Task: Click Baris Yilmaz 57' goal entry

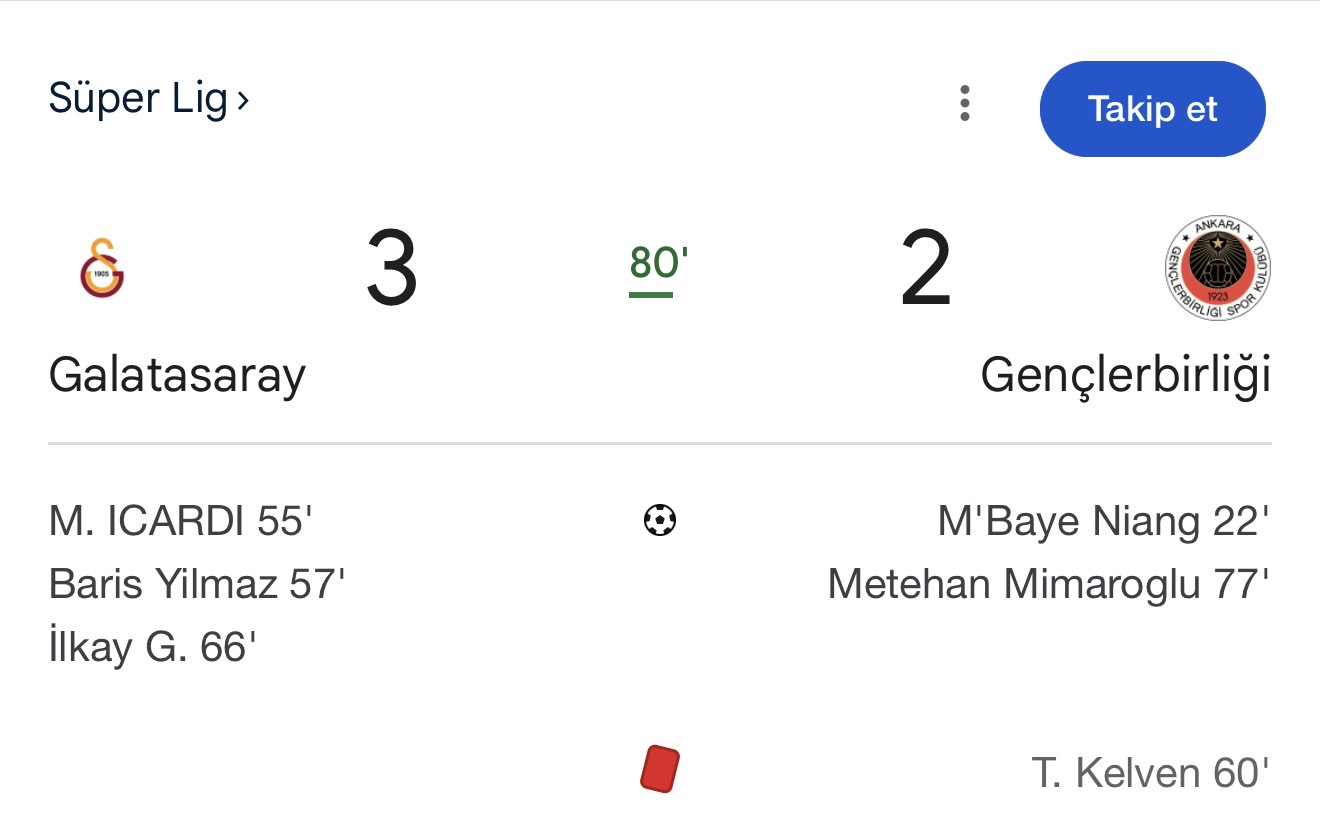Action: pyautogui.click(x=197, y=584)
